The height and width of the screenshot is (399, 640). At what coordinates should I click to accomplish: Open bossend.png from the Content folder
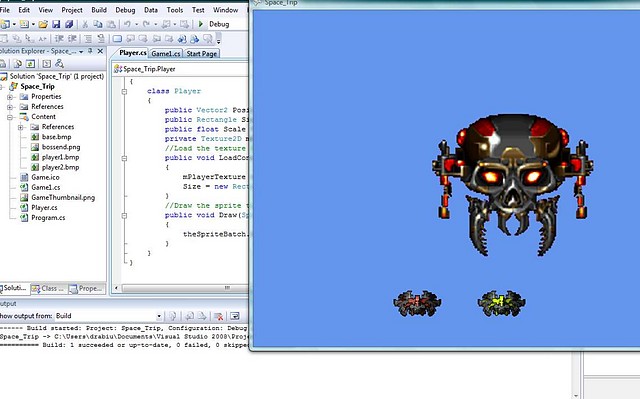(x=61, y=147)
